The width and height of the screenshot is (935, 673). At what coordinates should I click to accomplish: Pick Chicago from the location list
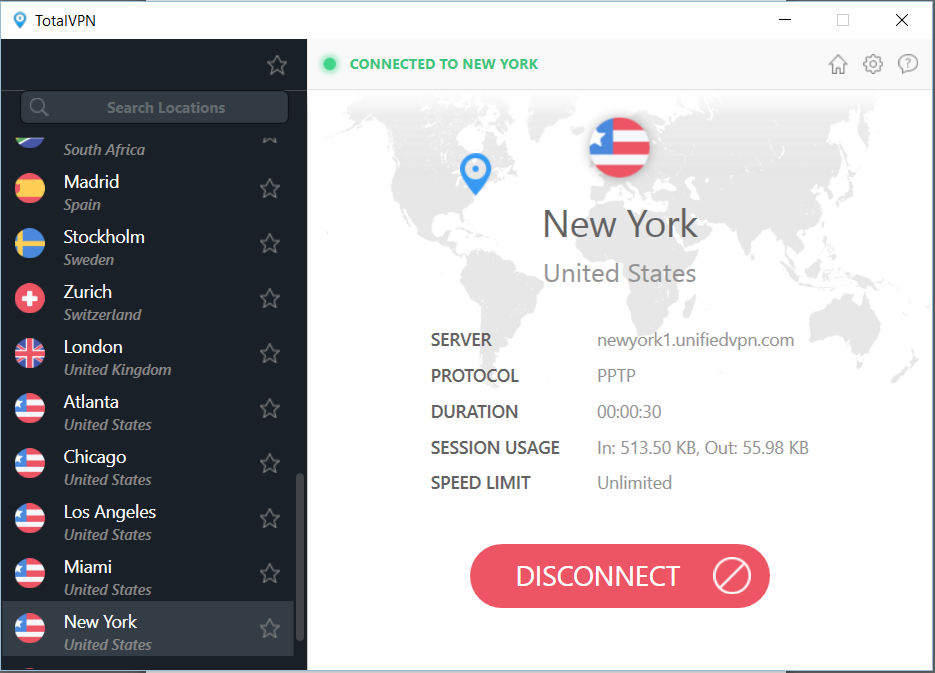tap(148, 464)
